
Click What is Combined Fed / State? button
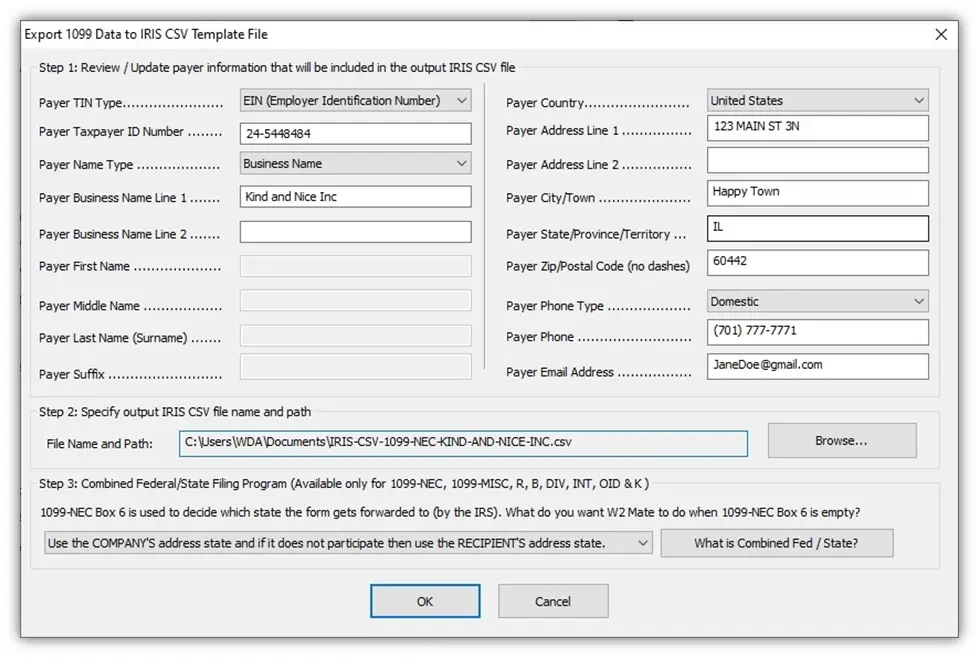[x=777, y=543]
